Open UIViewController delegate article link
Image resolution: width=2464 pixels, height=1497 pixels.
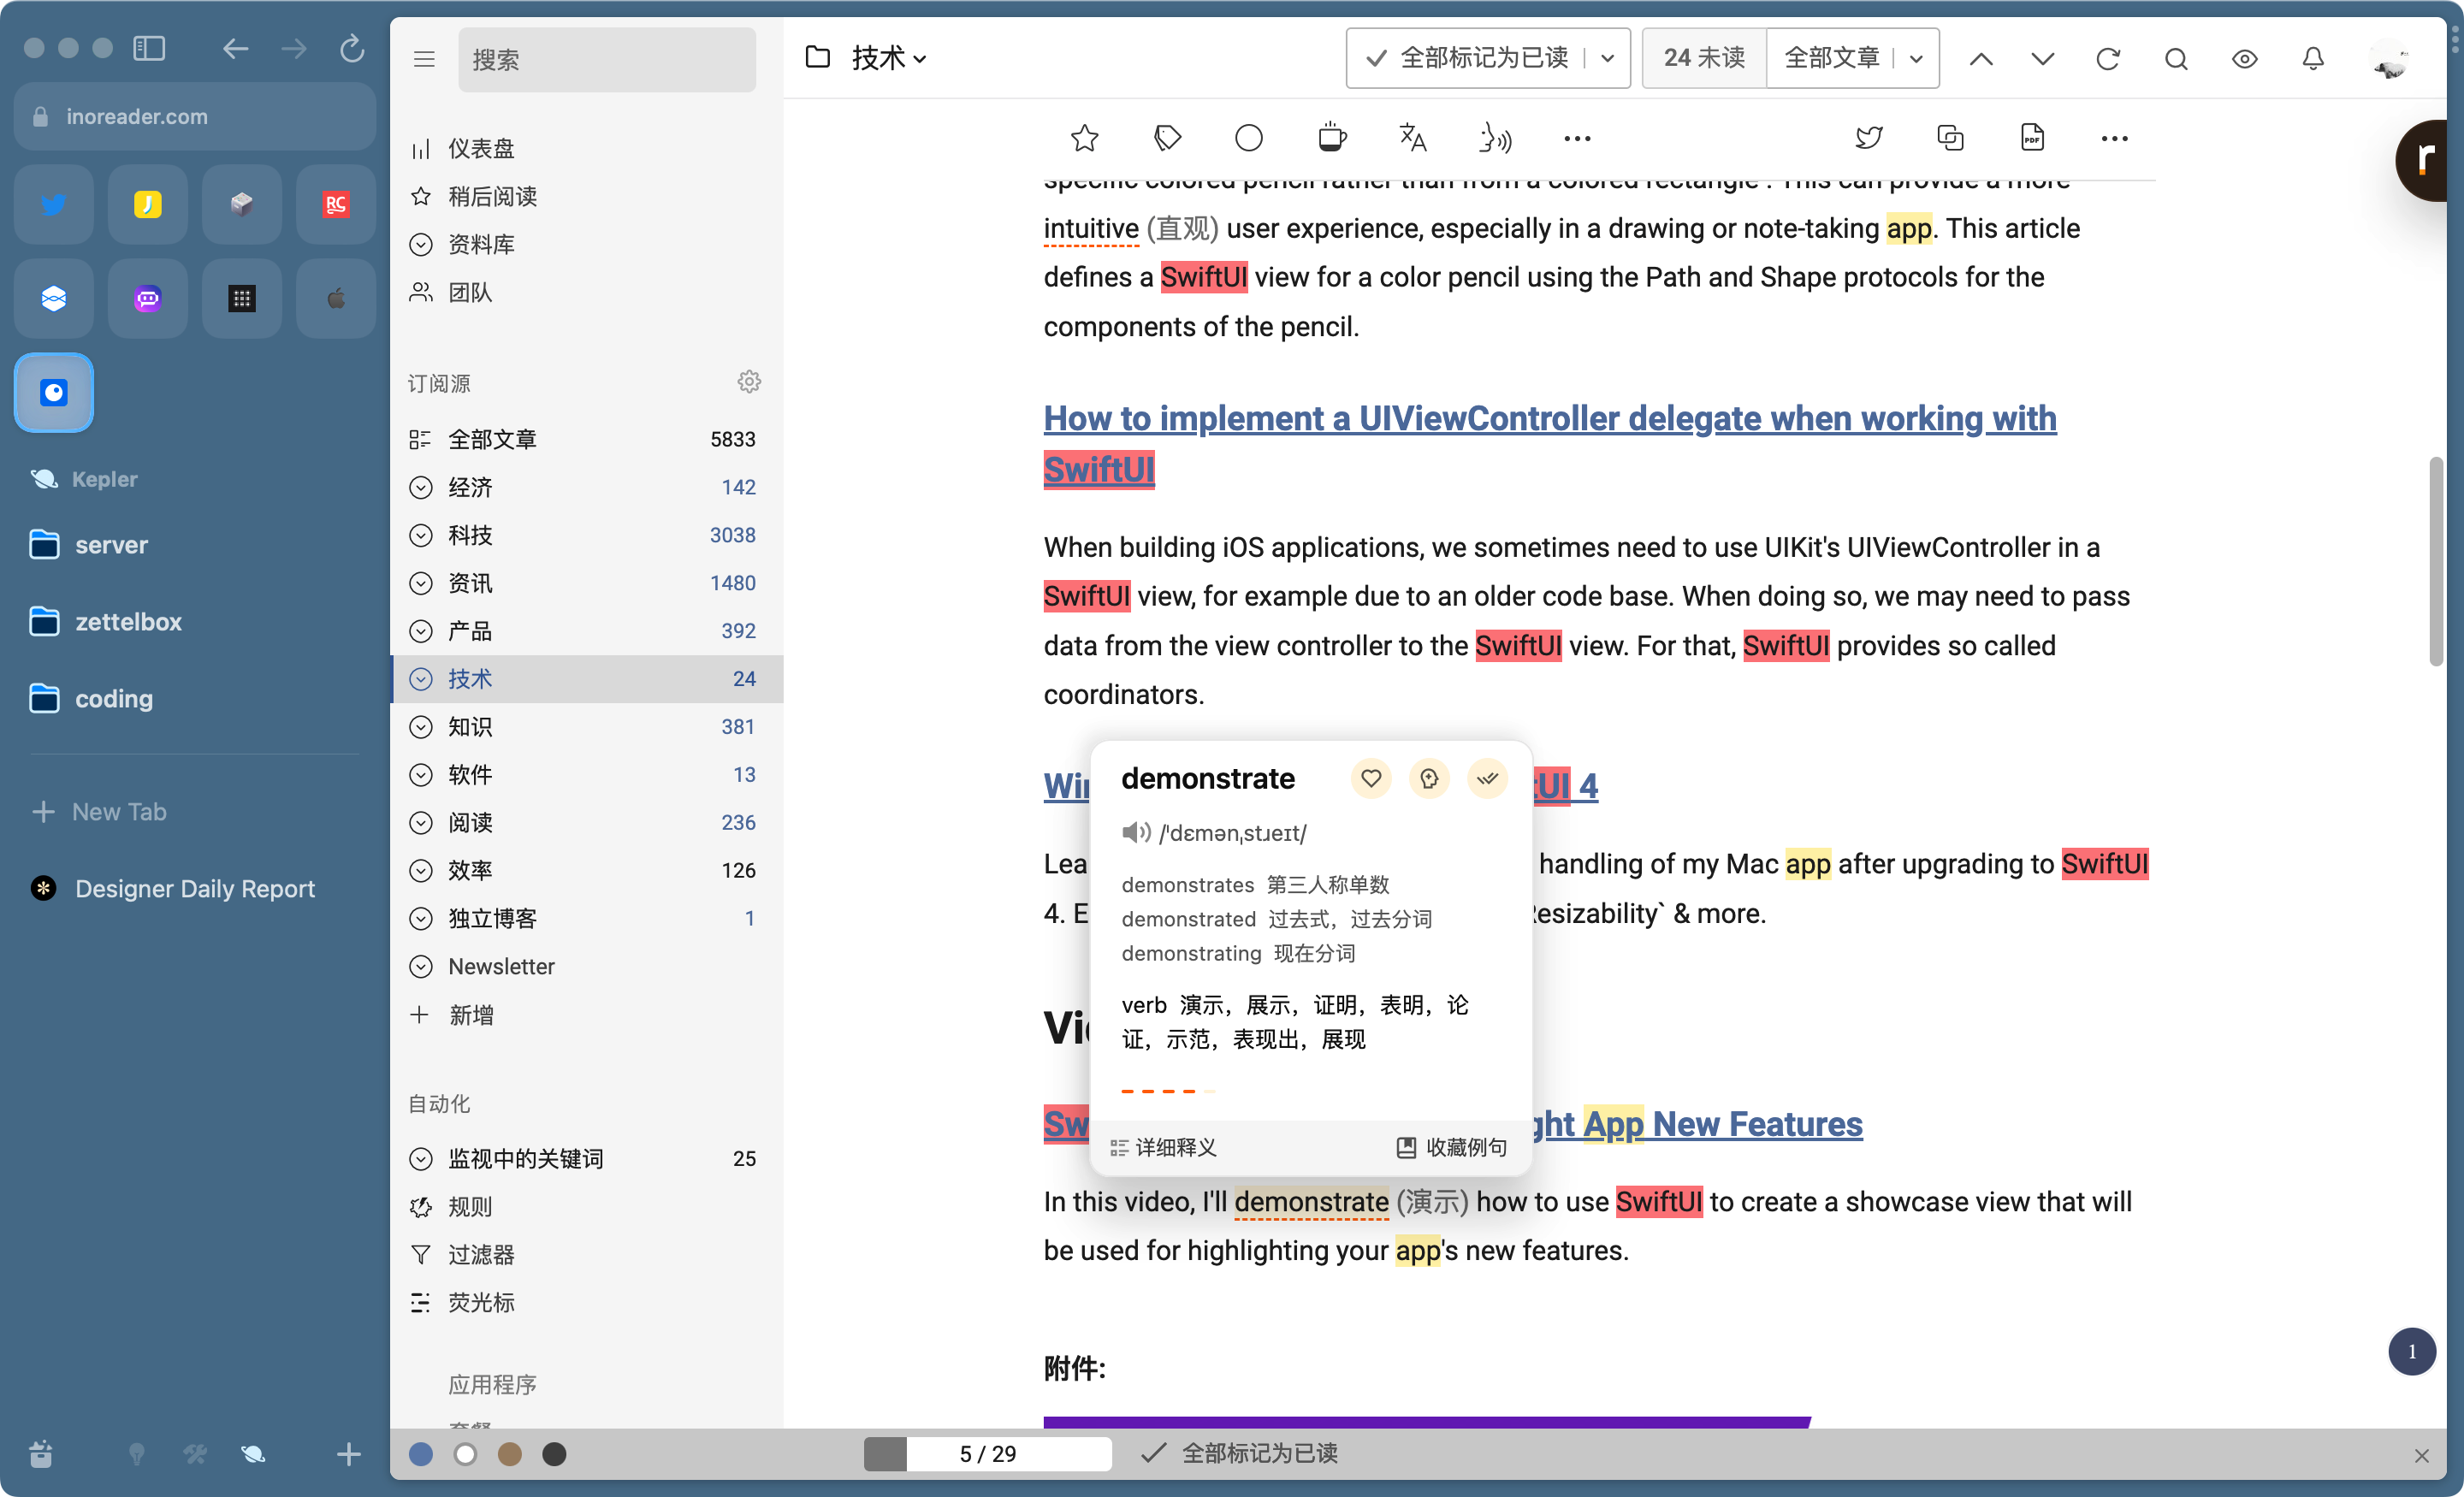click(x=1550, y=443)
